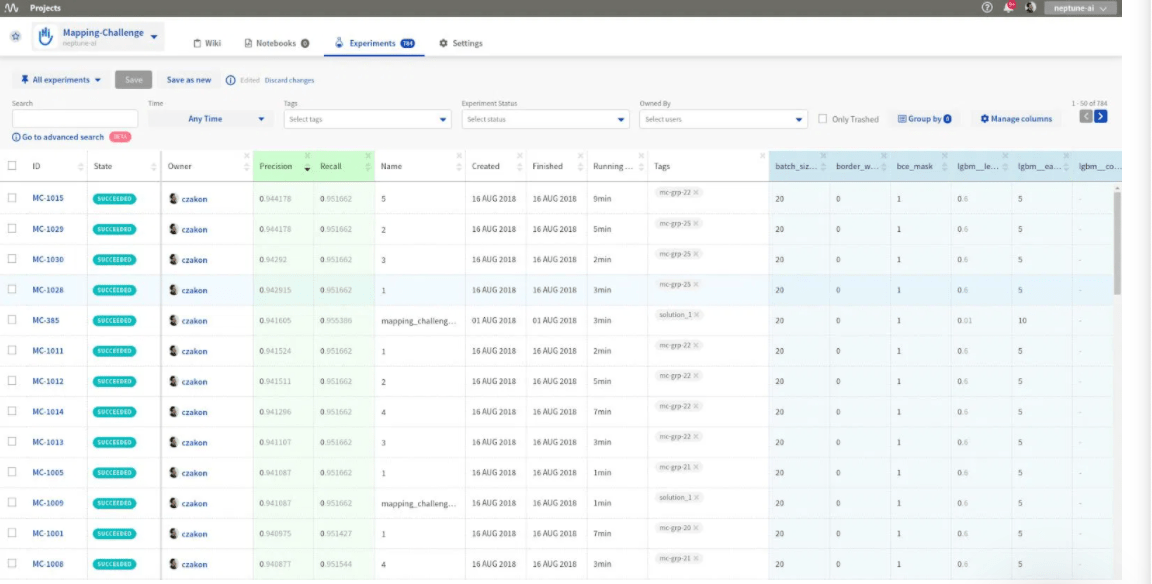Remove the Owner column with its X
1152x584 pixels.
pos(247,156)
